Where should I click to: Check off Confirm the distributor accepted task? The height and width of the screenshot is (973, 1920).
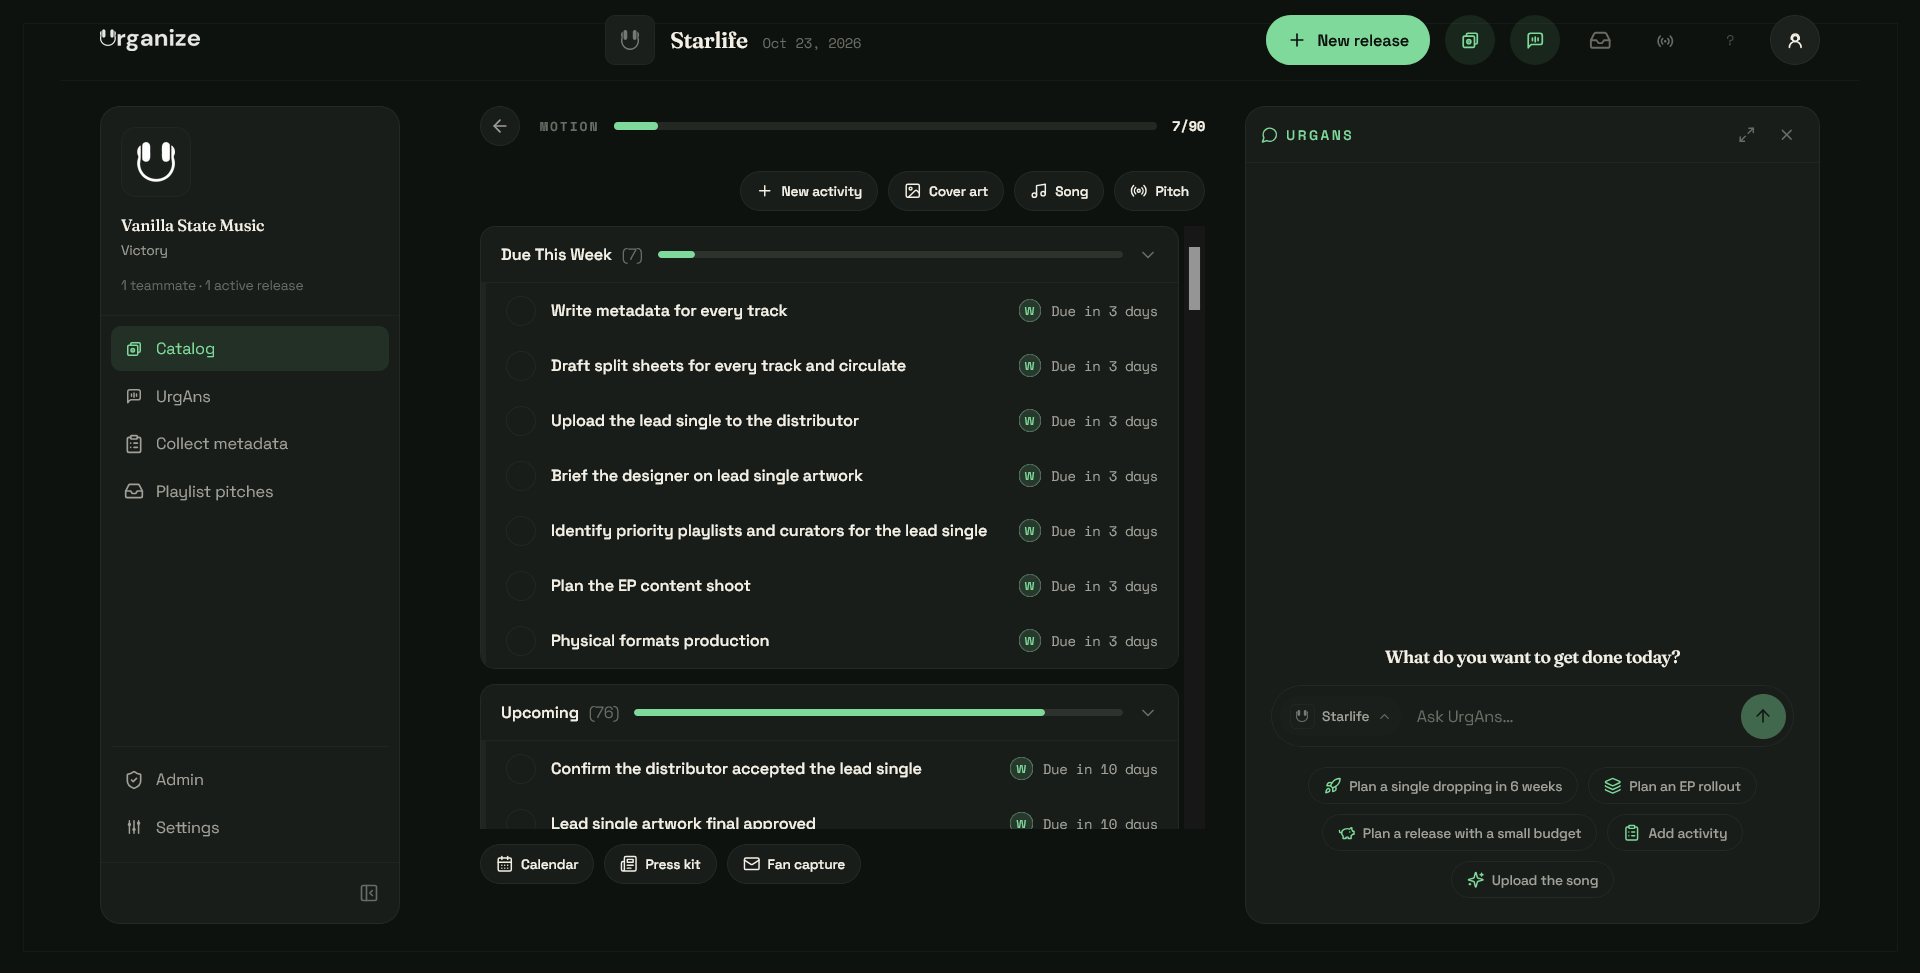pyautogui.click(x=520, y=769)
